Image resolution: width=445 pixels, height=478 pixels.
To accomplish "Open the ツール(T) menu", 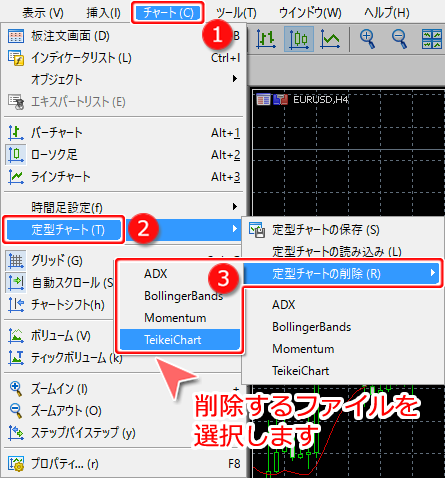I will [236, 13].
